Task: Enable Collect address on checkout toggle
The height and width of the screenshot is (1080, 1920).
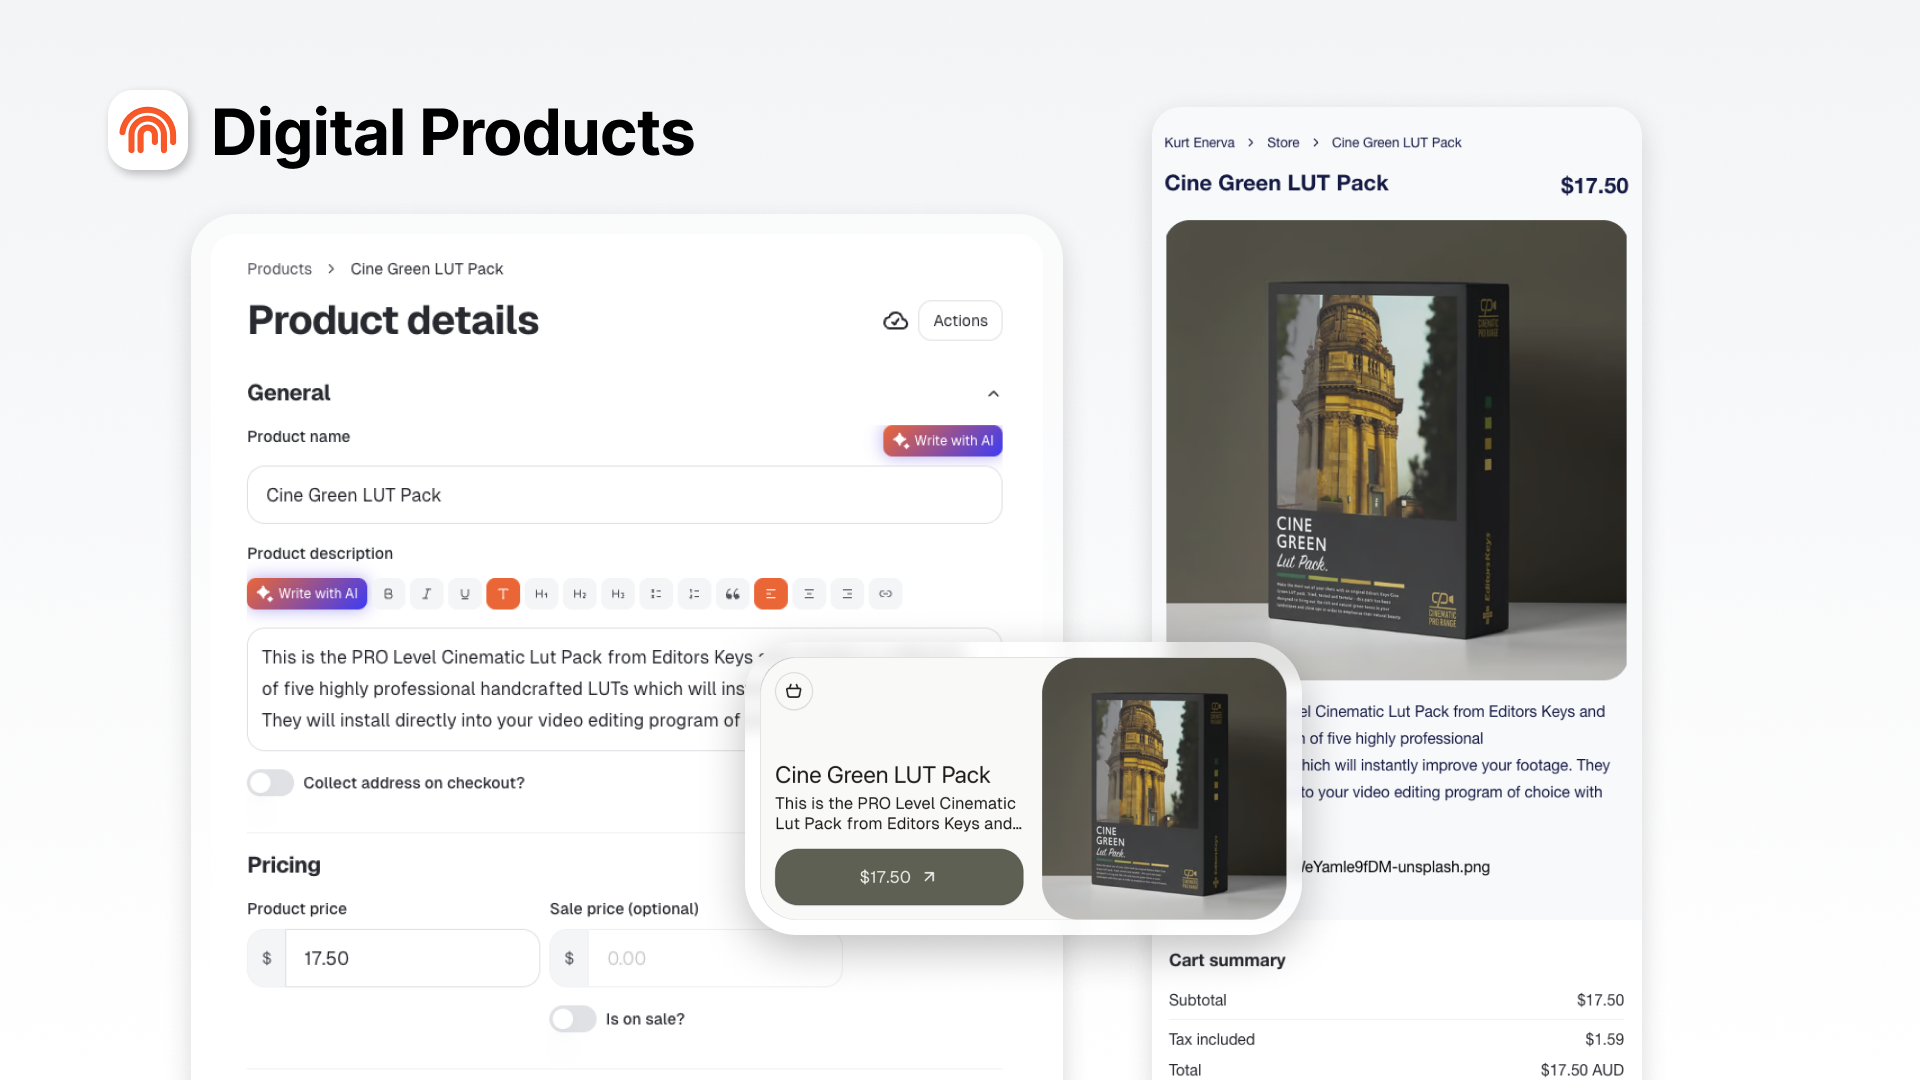Action: pyautogui.click(x=270, y=783)
